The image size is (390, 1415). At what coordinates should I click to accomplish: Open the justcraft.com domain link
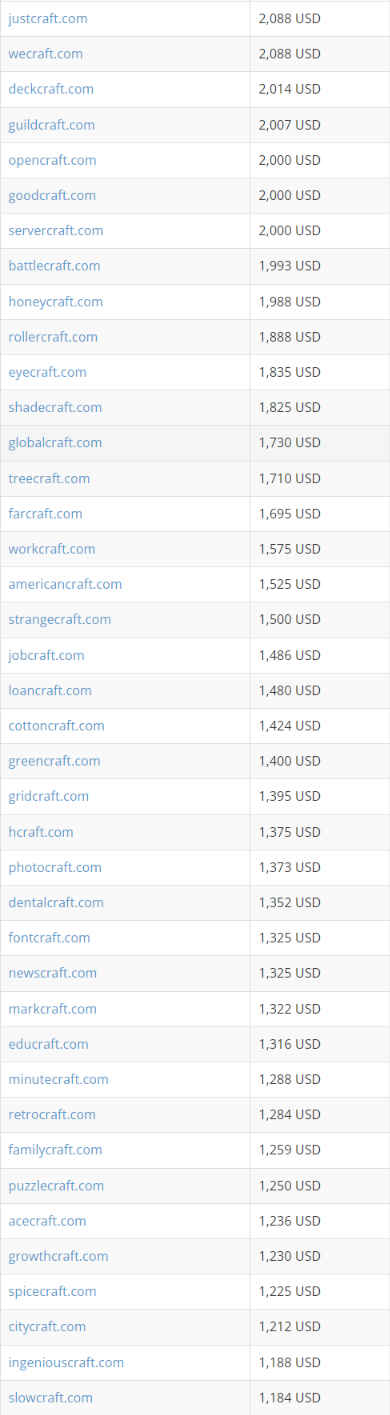(x=48, y=19)
